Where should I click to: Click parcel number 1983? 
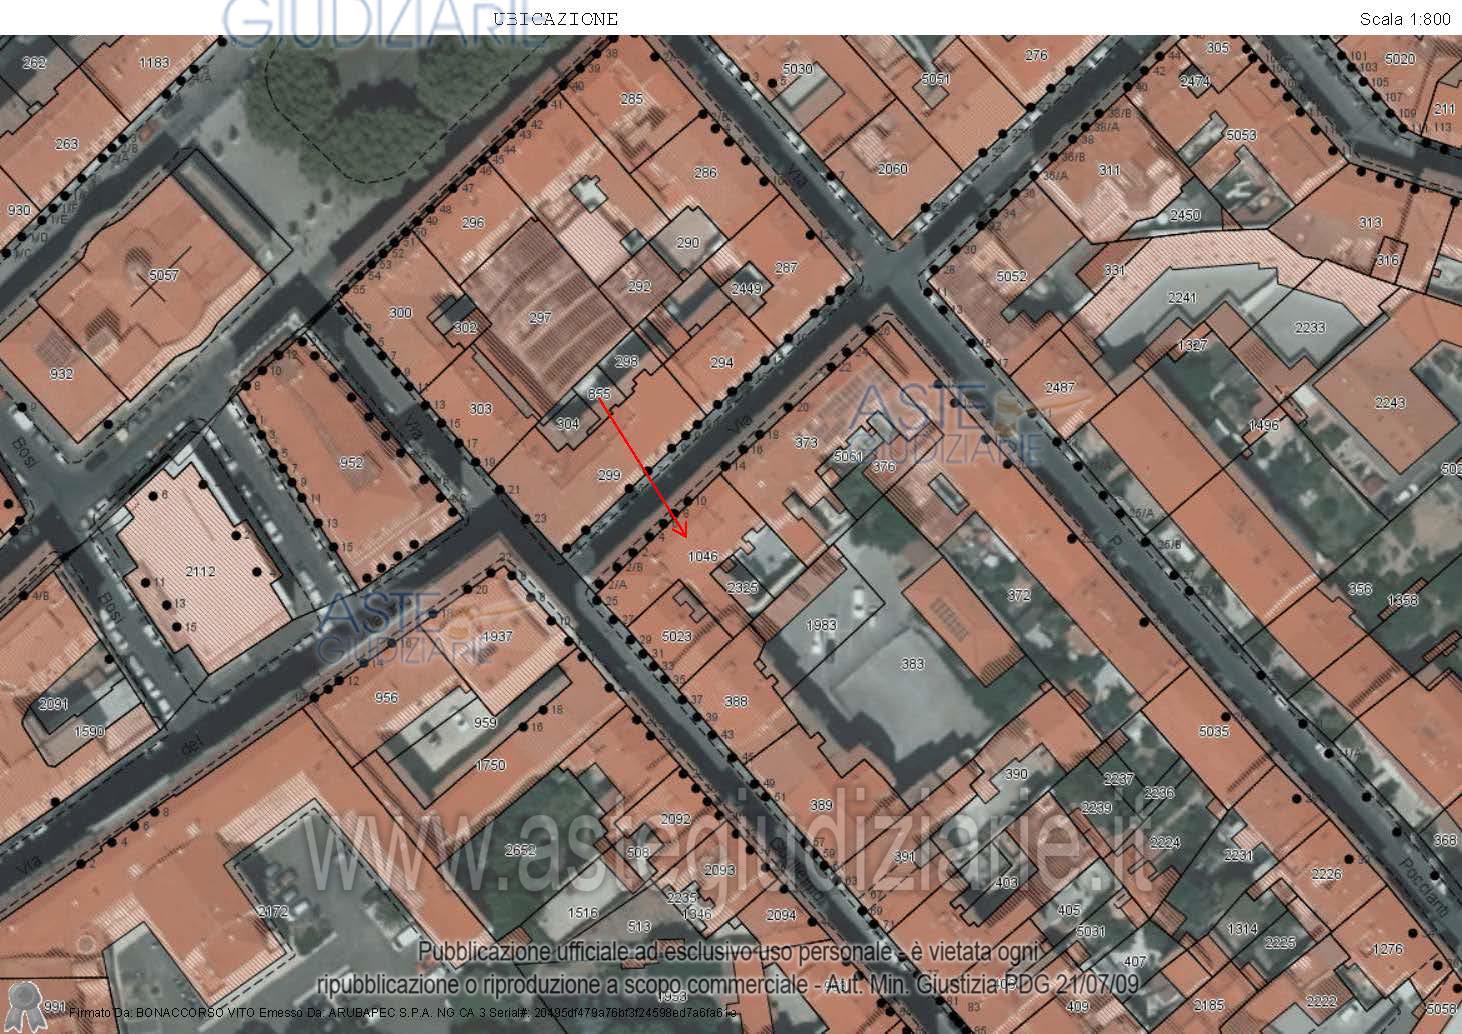click(x=821, y=625)
